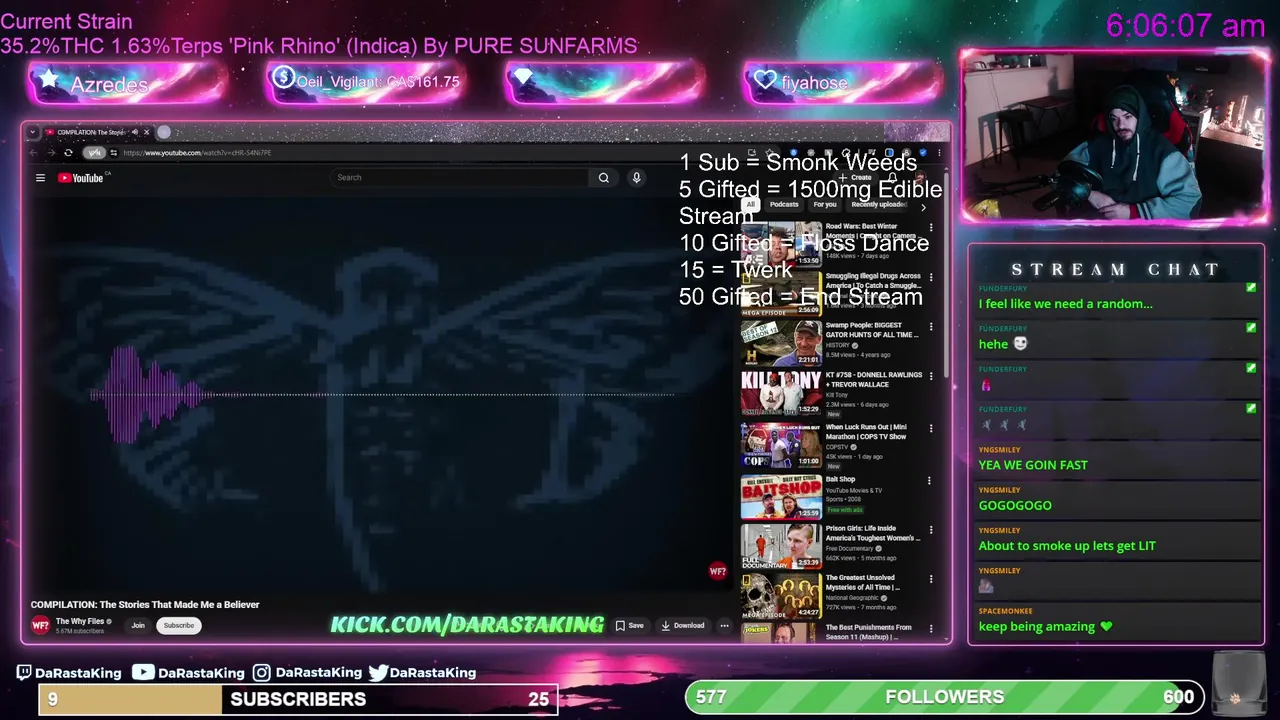Select the Recently uploaded filter chip

(x=878, y=205)
